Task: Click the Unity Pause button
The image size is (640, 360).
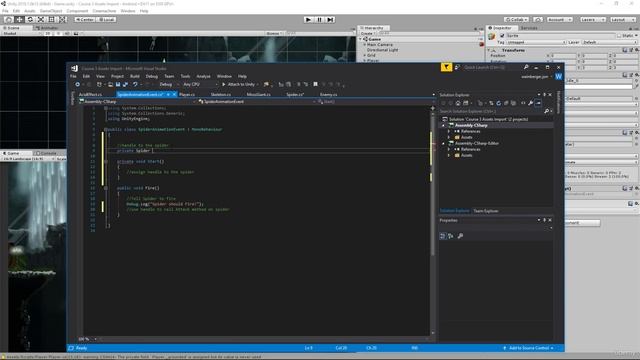Action: 320,20
